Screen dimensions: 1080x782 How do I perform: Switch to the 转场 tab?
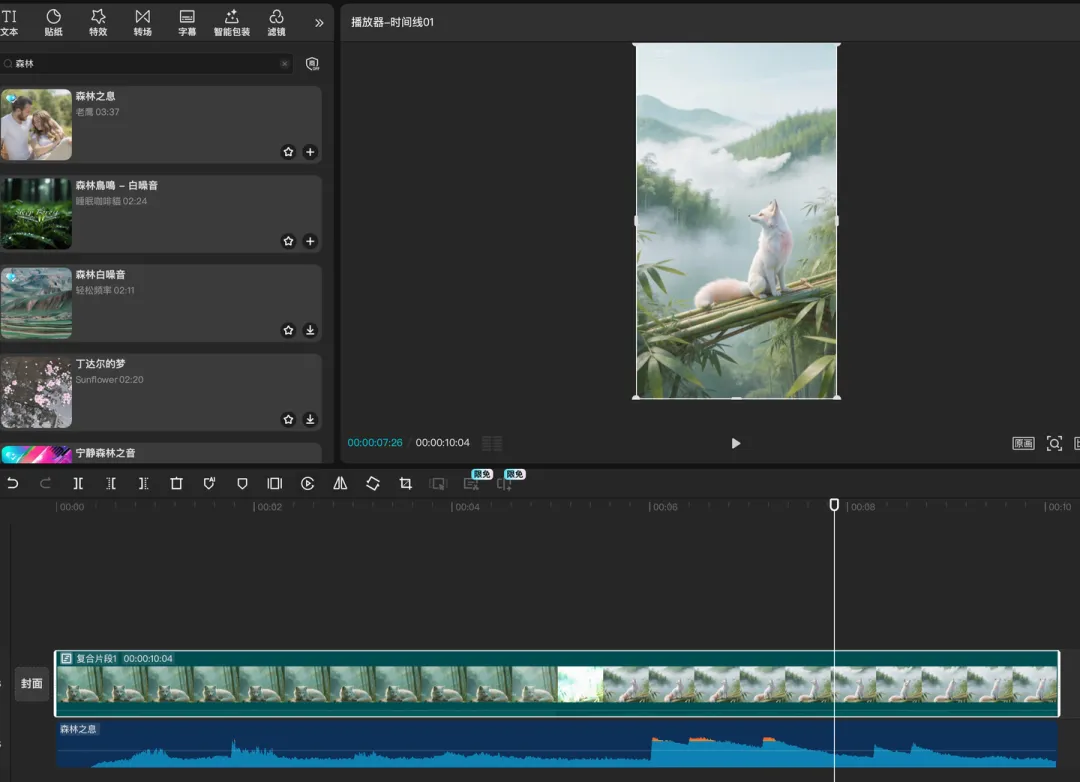pos(143,22)
